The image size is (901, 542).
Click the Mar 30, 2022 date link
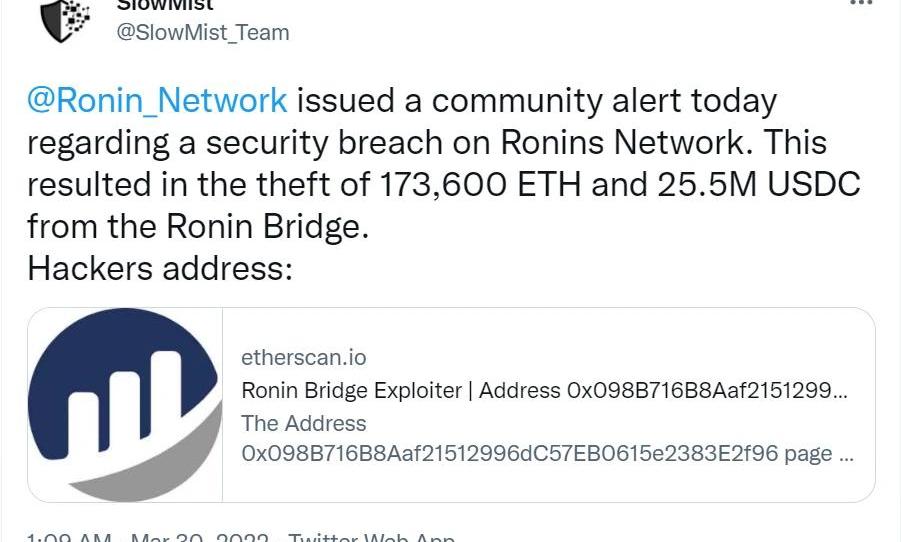tap(199, 538)
